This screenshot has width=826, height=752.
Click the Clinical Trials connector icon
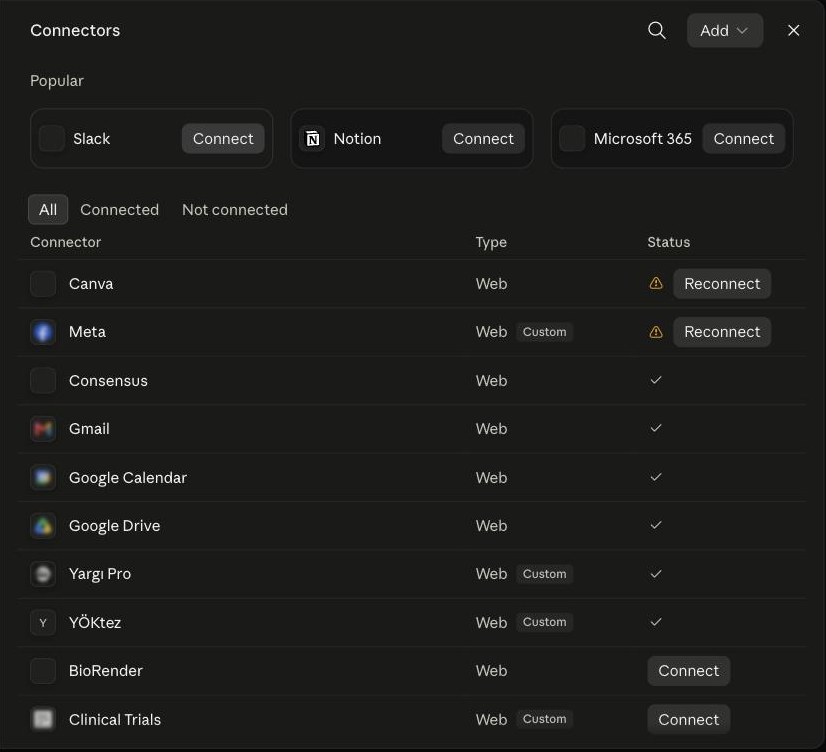43,719
